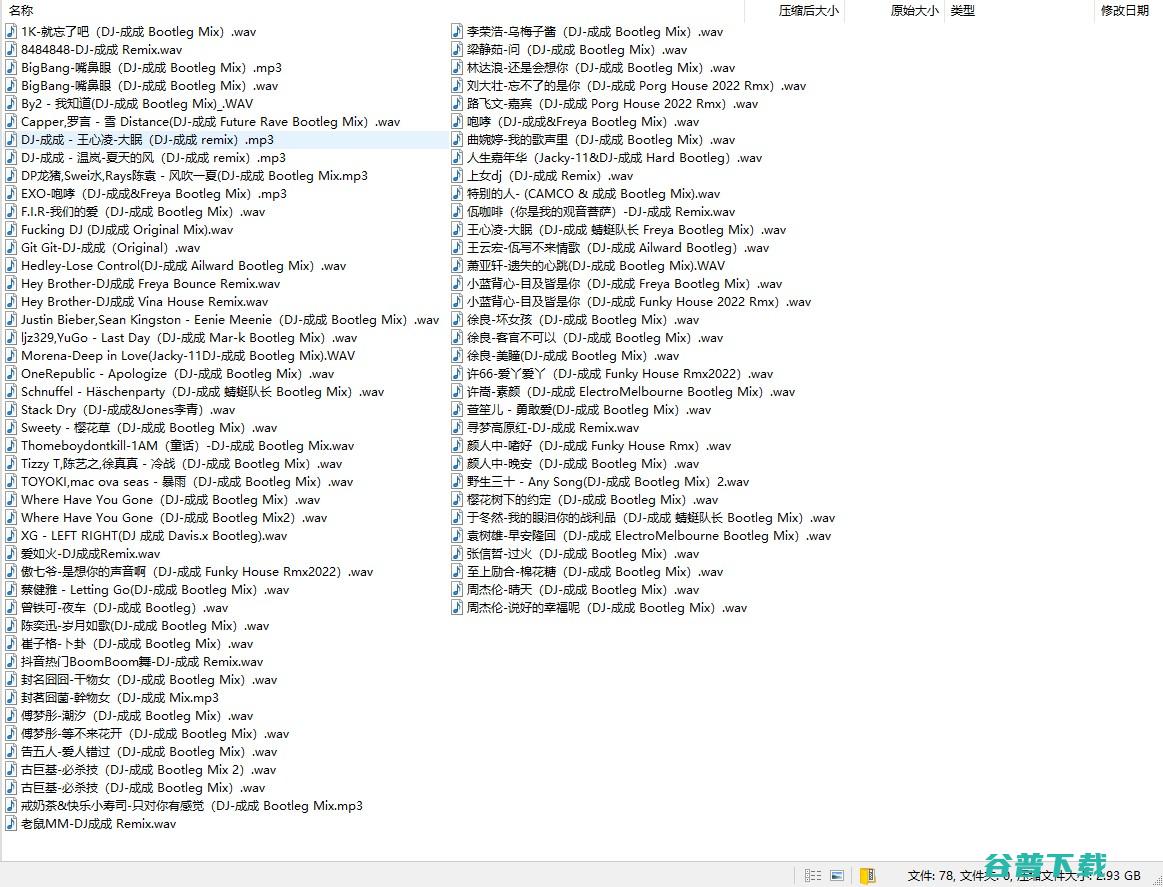Select file Thomeboydontkill-1AM（童话）

coord(188,446)
